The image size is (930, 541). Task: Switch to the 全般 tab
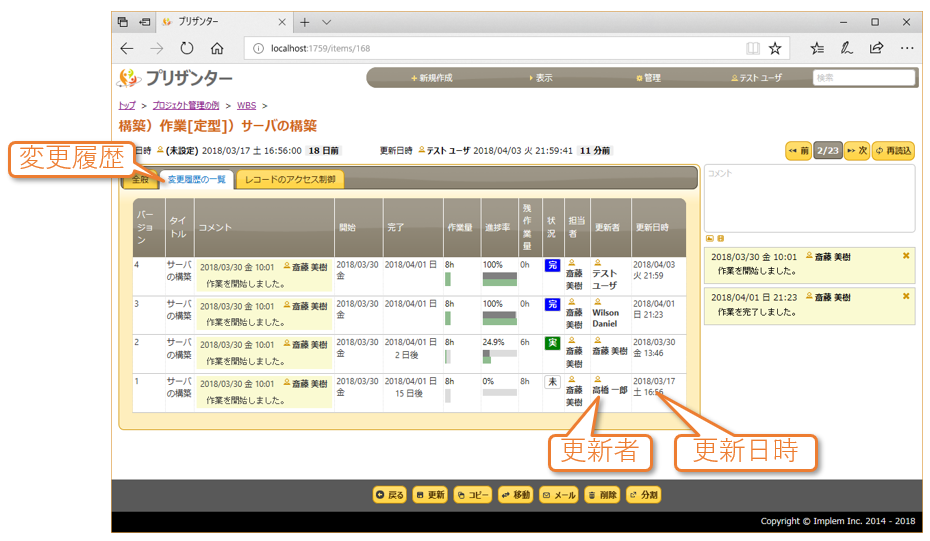[138, 180]
